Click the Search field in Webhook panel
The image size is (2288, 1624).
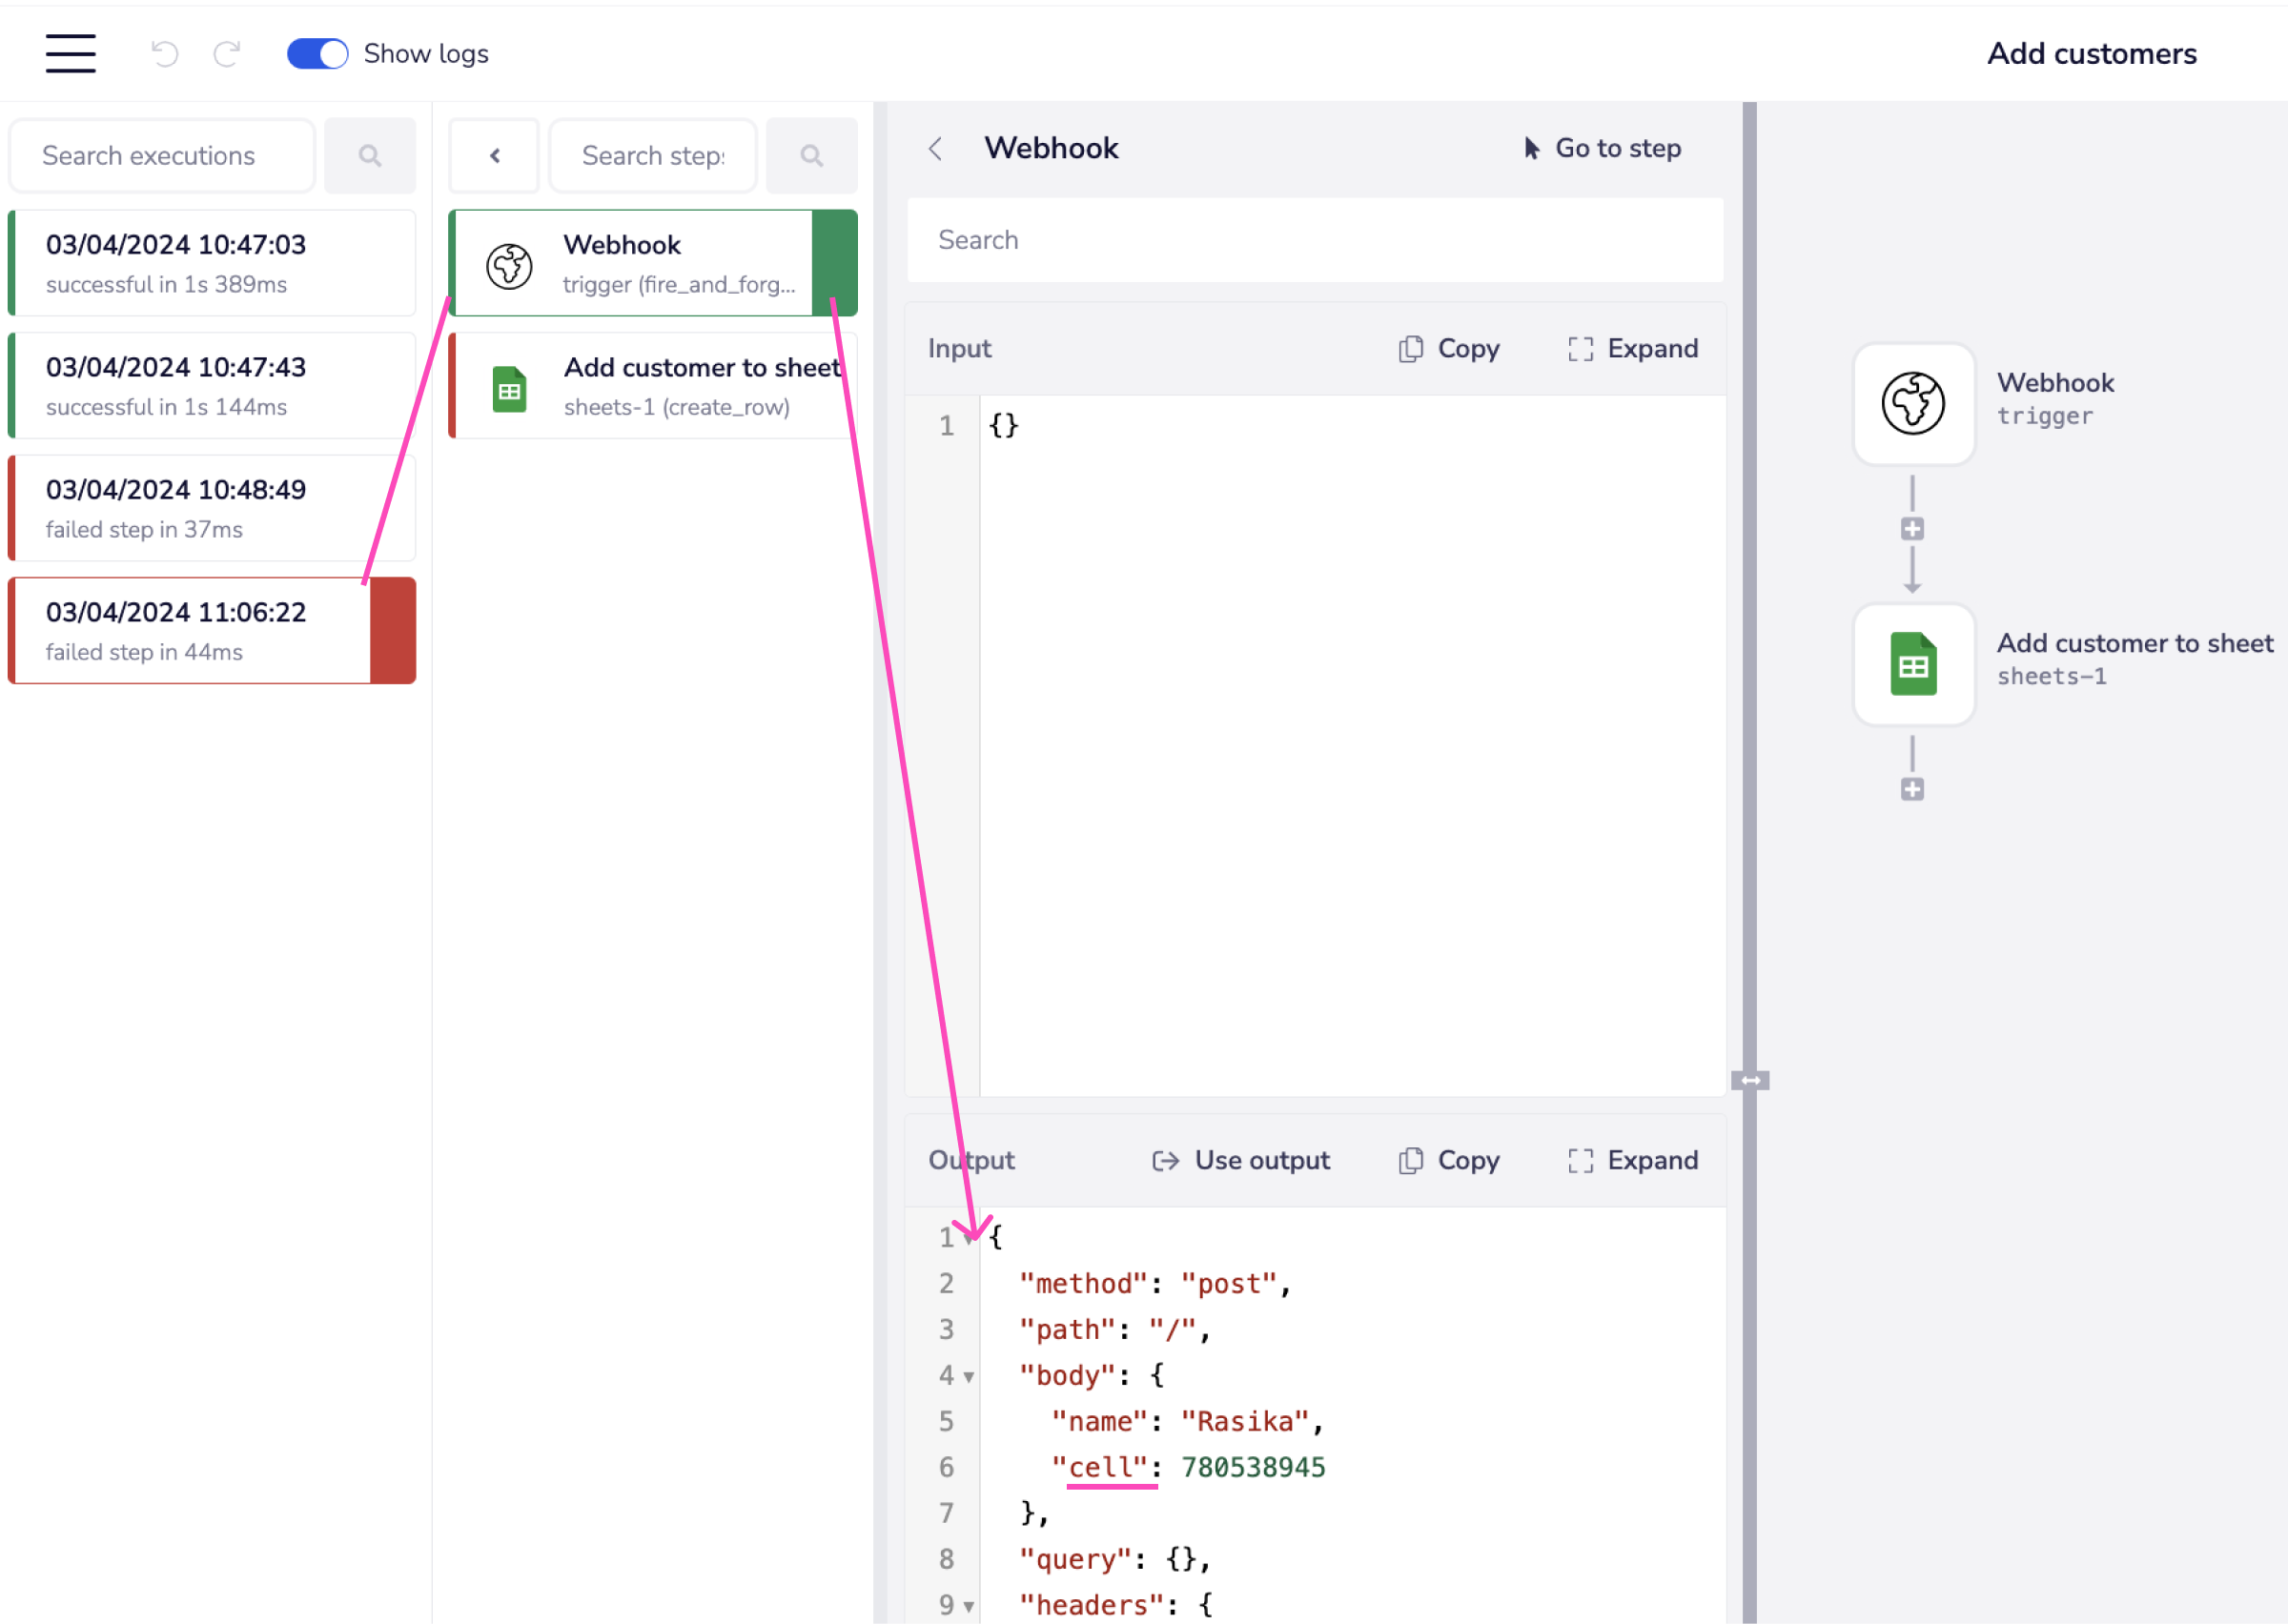1314,240
